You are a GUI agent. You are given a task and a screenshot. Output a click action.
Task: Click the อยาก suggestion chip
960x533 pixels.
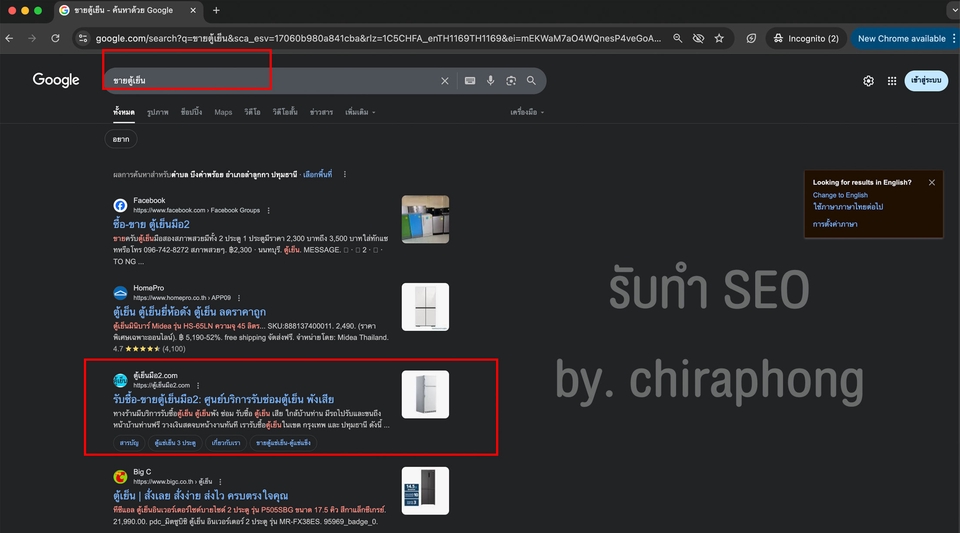(121, 140)
